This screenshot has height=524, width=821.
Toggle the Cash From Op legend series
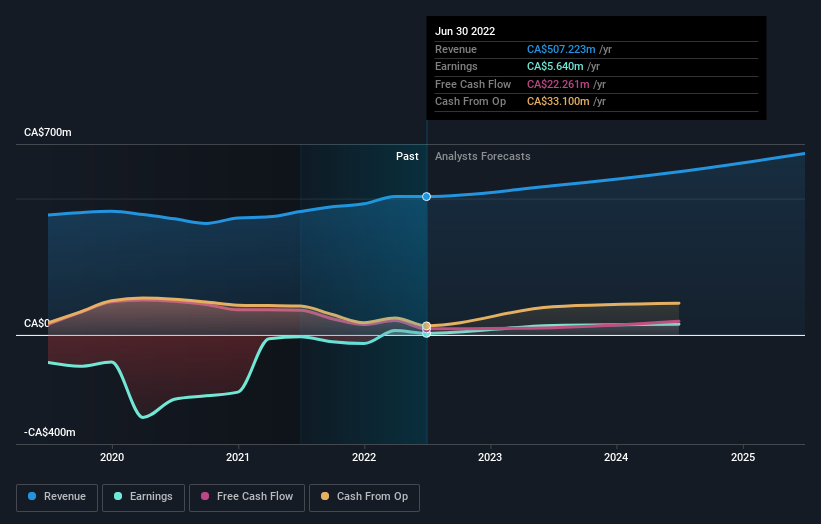click(x=364, y=497)
